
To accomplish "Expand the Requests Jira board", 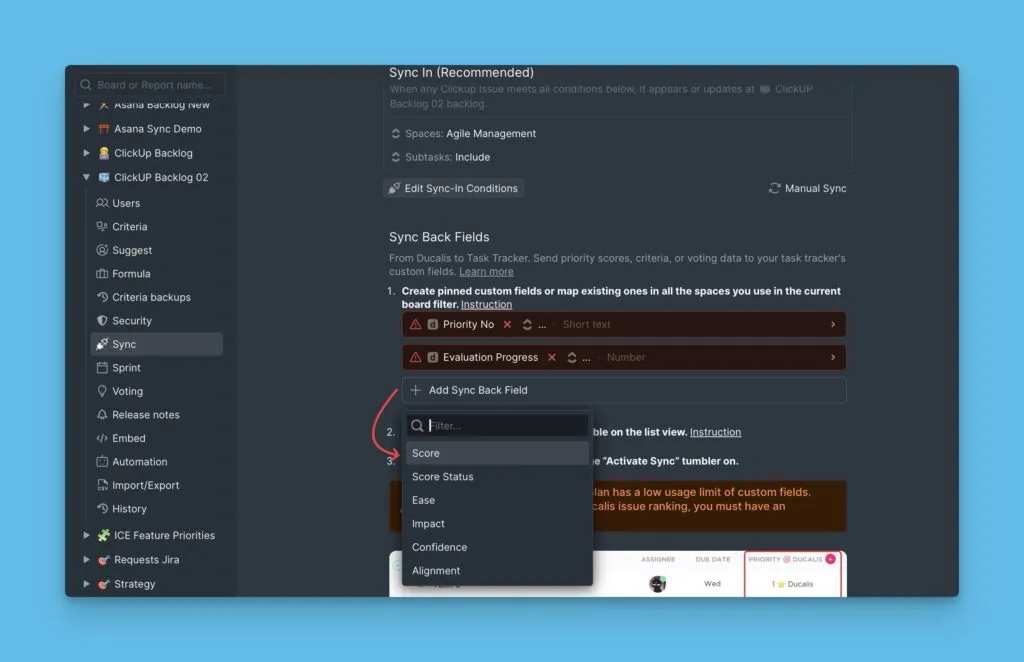I will click(x=87, y=560).
